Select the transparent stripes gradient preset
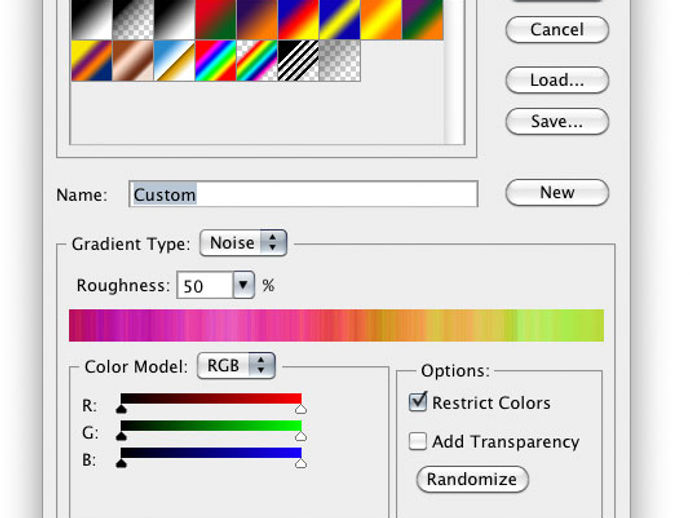This screenshot has height=518, width=690. click(298, 61)
